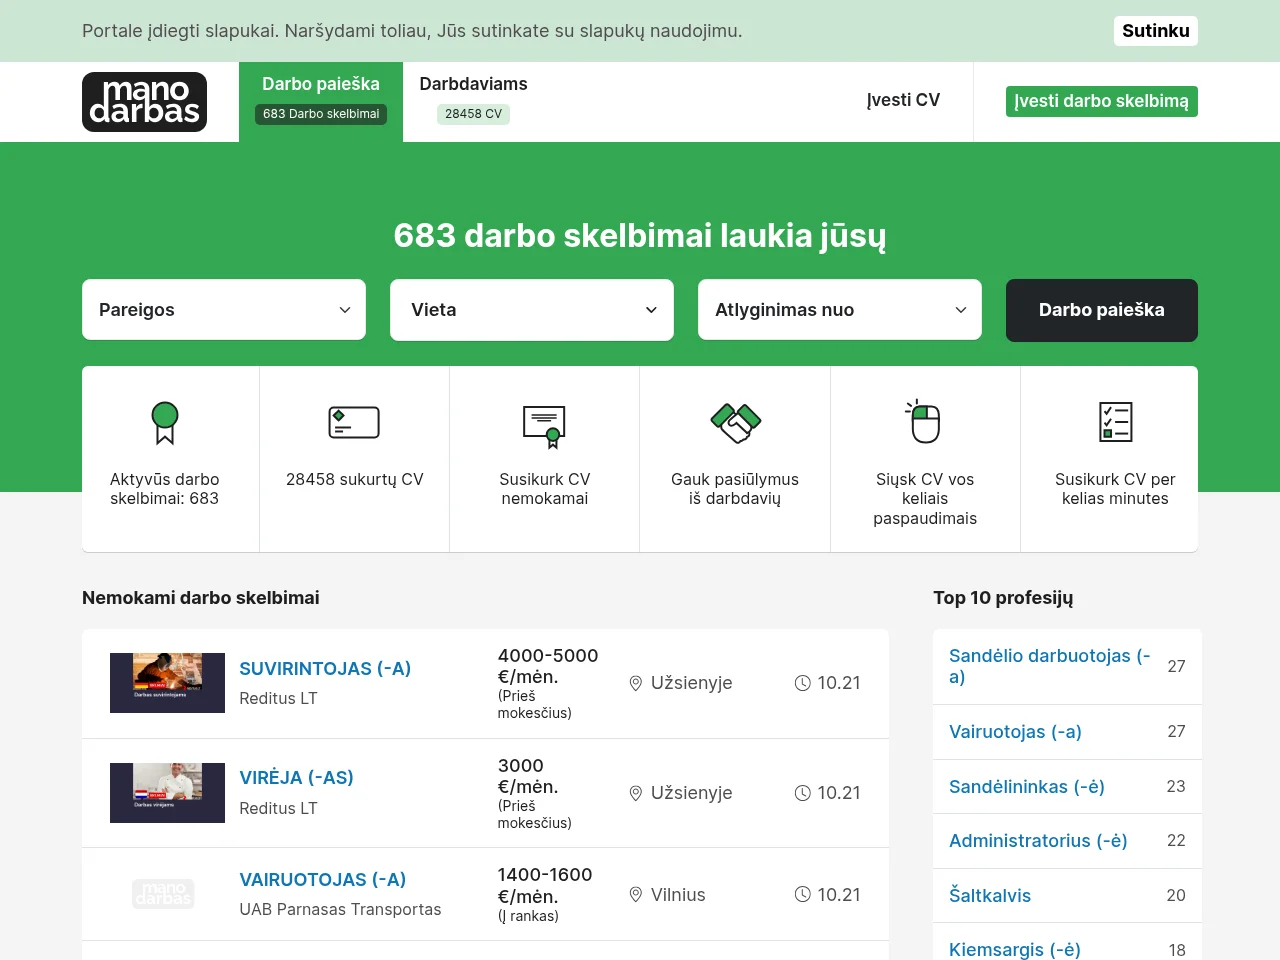Viewport: 1280px width, 960px height.
Task: Open Administratorius (-ė) profession link
Action: click(x=1038, y=841)
